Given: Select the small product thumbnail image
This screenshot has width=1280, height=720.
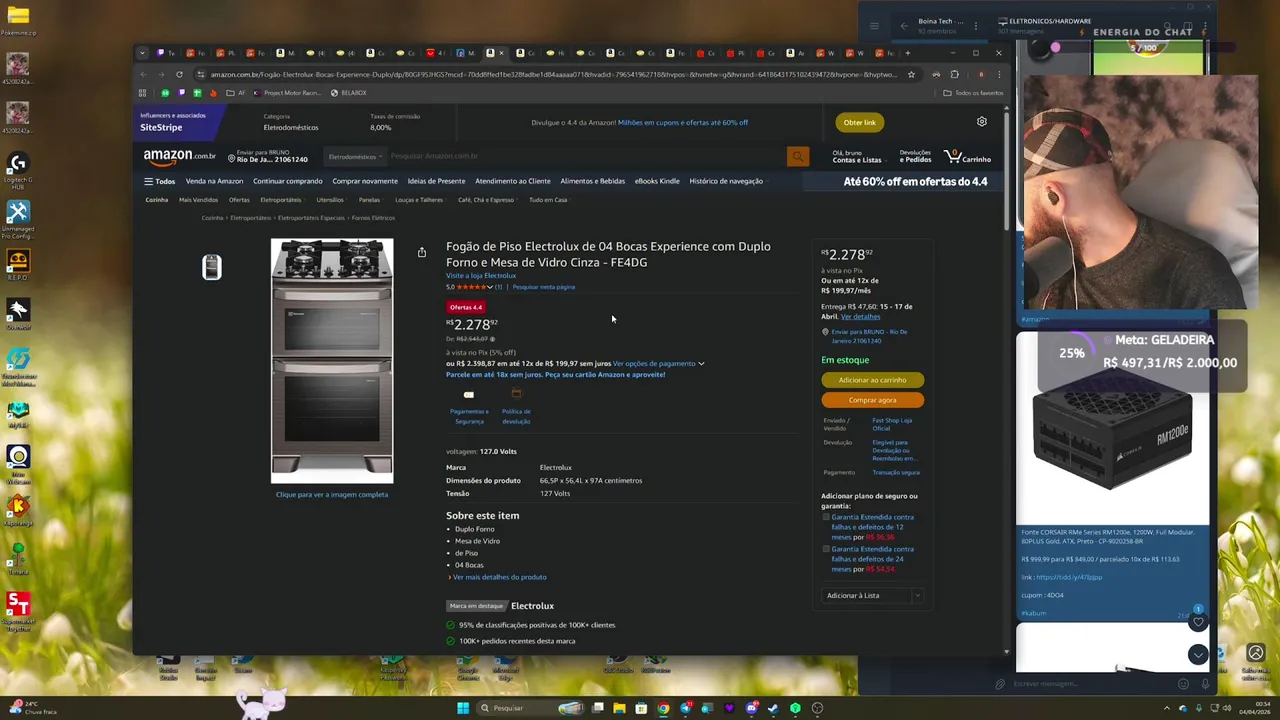Looking at the screenshot, I should (x=212, y=267).
